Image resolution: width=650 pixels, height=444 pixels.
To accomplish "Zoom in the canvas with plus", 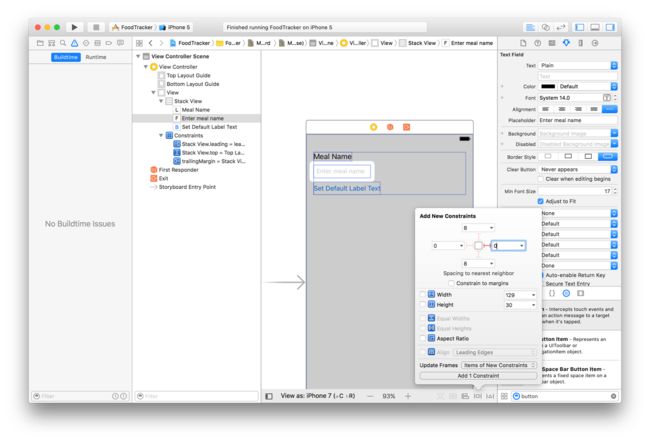I will pyautogui.click(x=408, y=396).
